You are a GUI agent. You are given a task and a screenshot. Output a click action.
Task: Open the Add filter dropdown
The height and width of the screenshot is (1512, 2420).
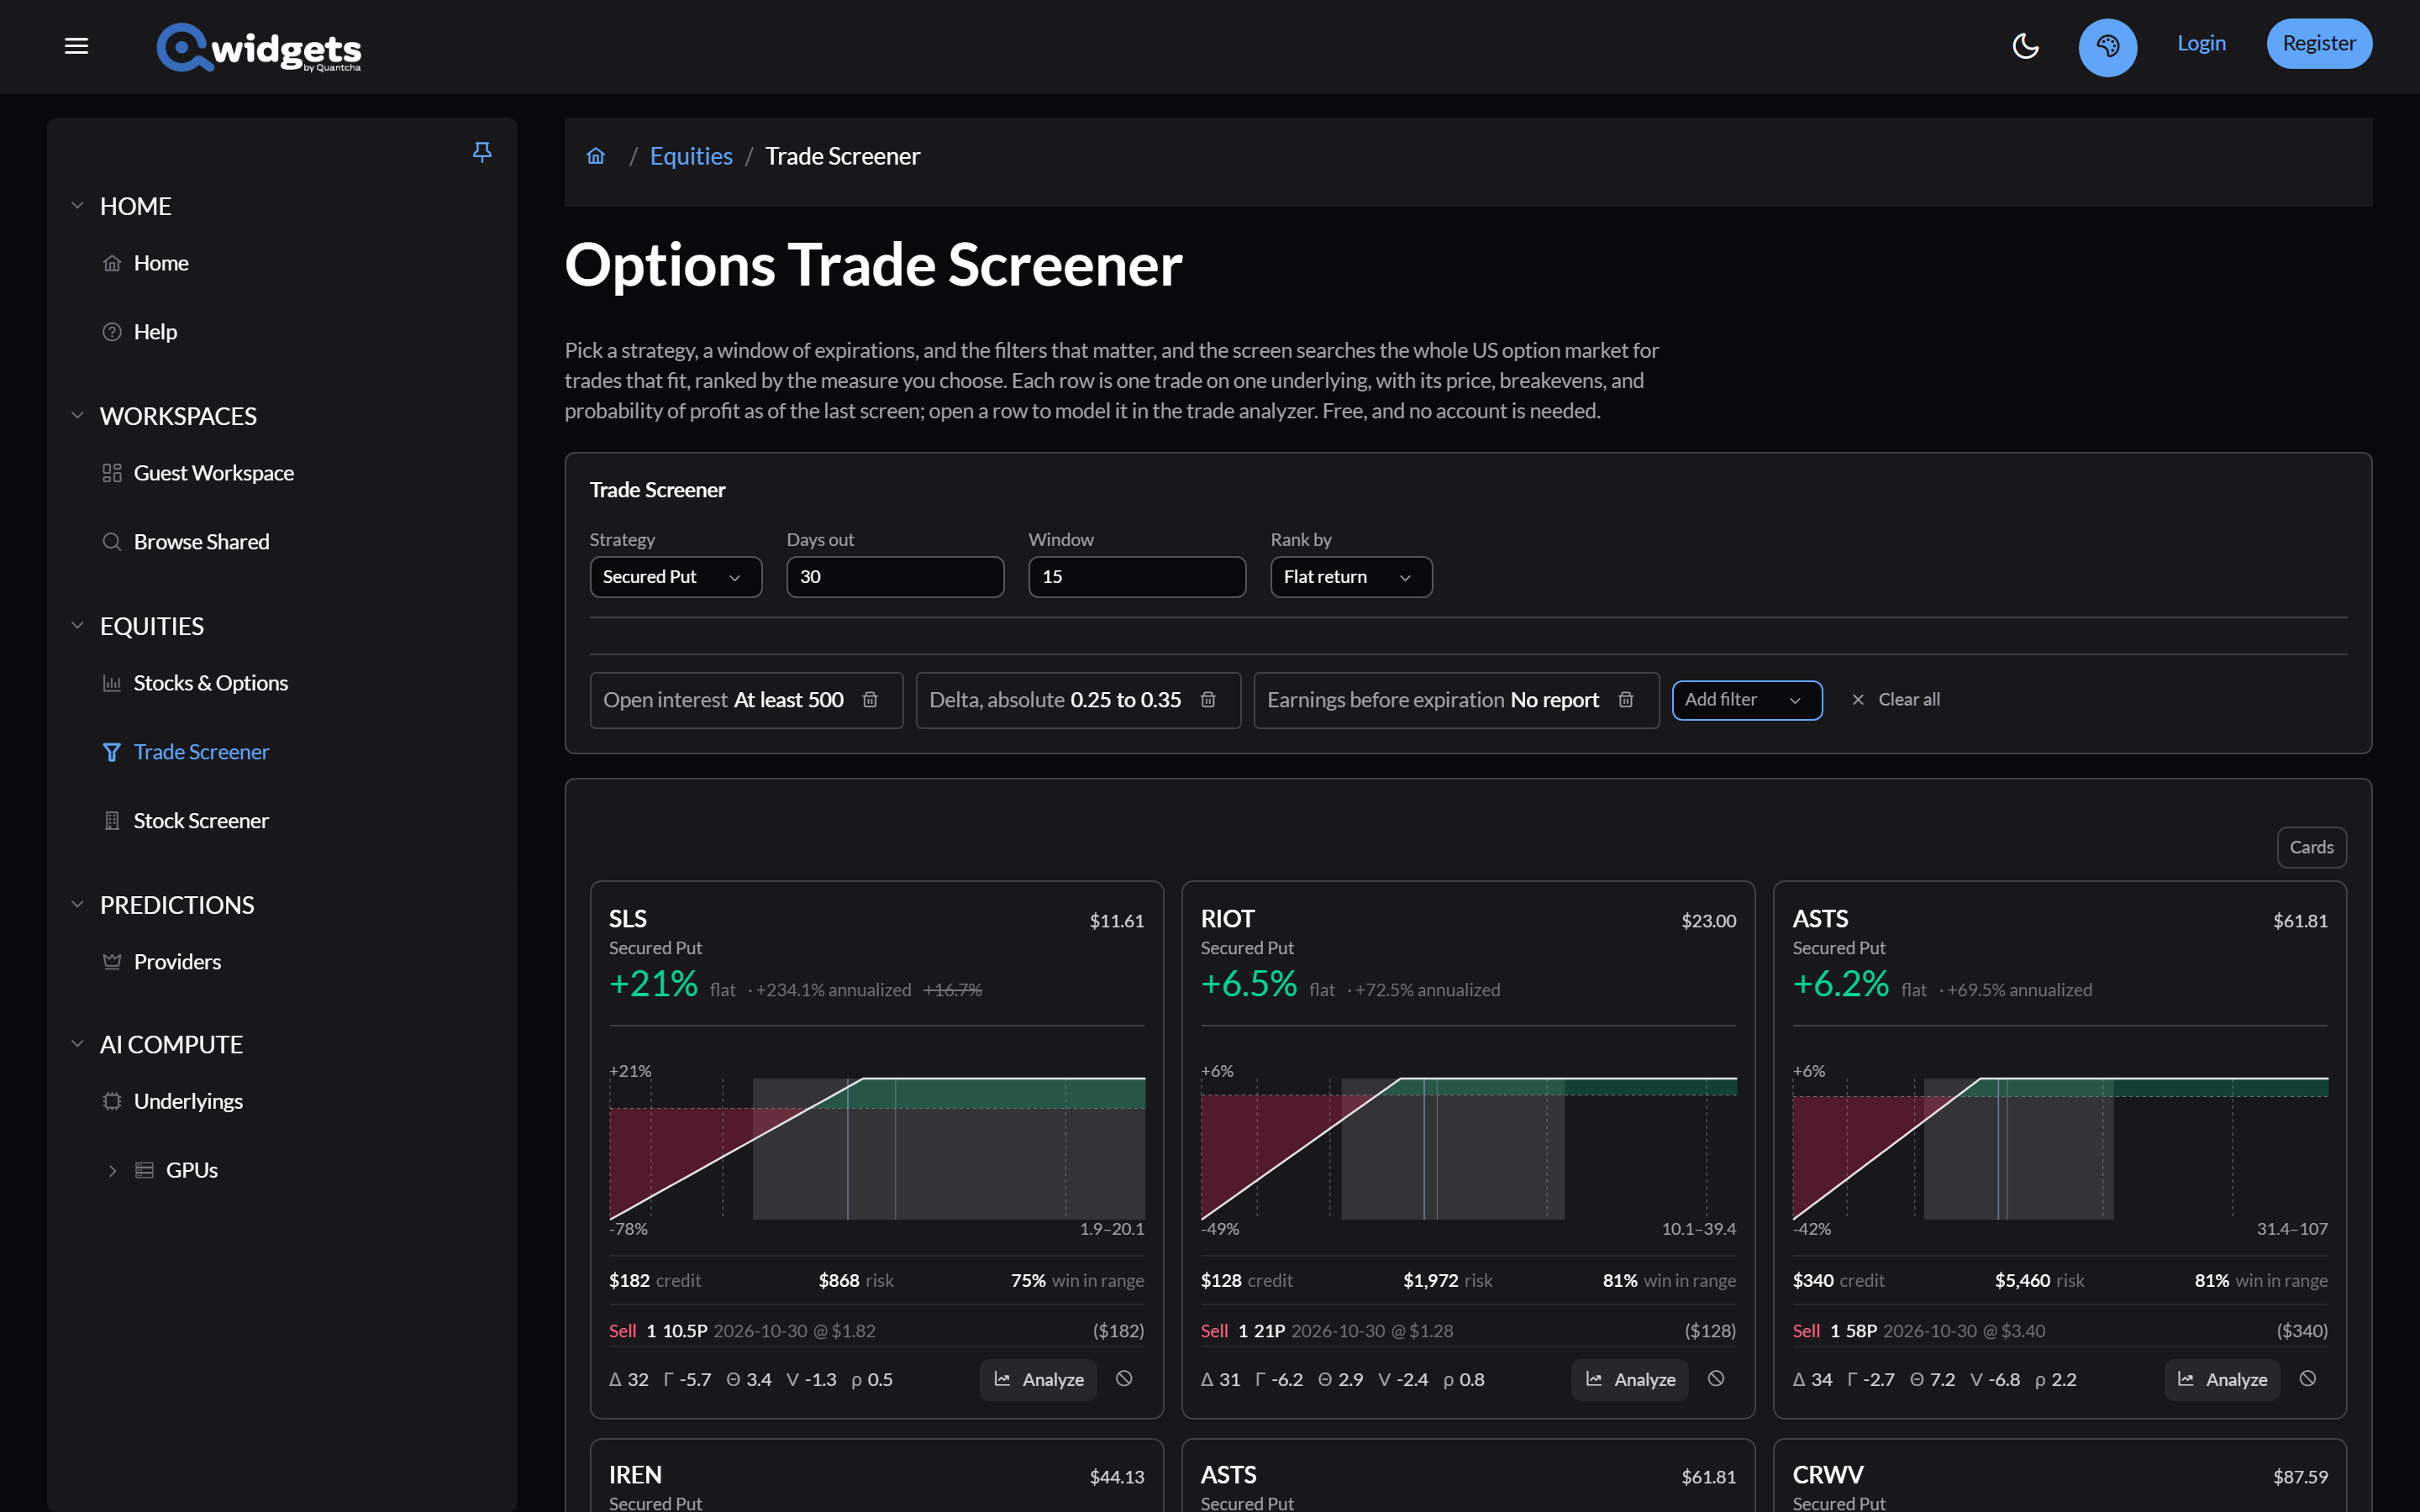(x=1746, y=700)
